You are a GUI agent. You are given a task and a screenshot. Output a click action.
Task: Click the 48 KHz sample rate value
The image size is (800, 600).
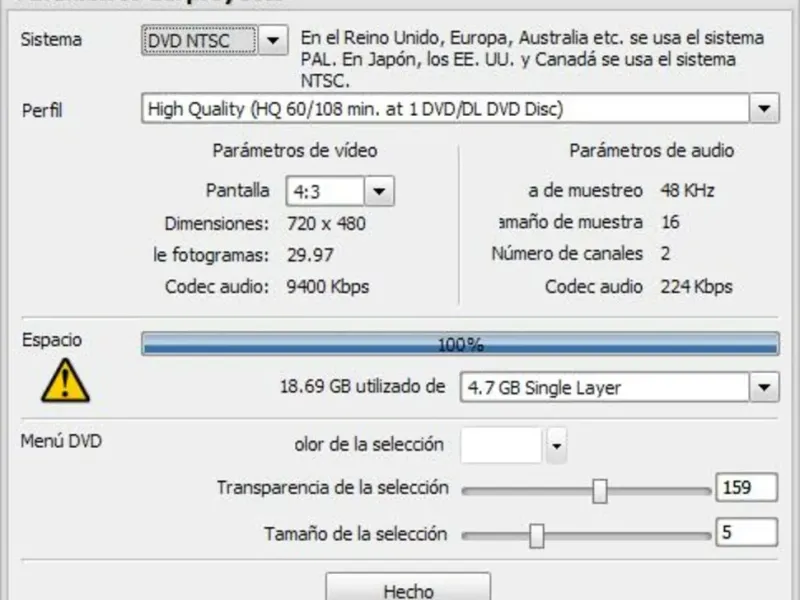pyautogui.click(x=688, y=190)
